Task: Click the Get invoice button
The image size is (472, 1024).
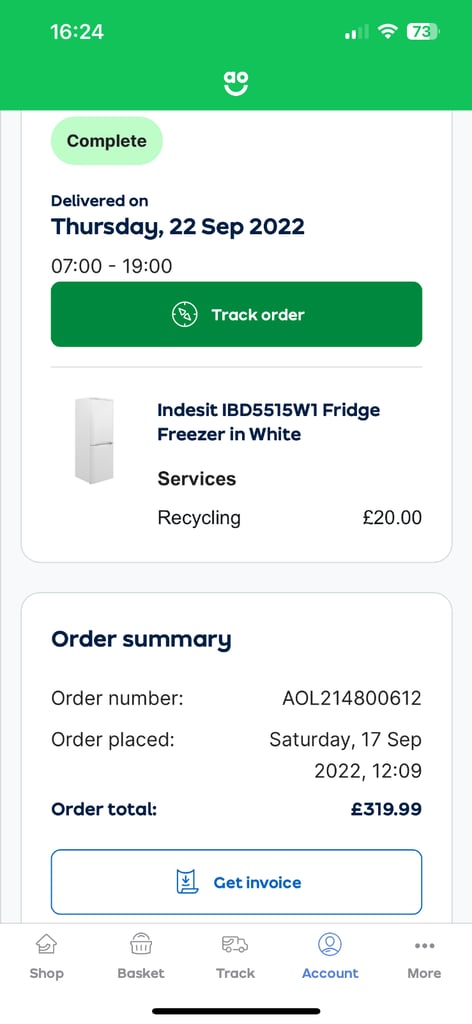Action: [x=236, y=882]
